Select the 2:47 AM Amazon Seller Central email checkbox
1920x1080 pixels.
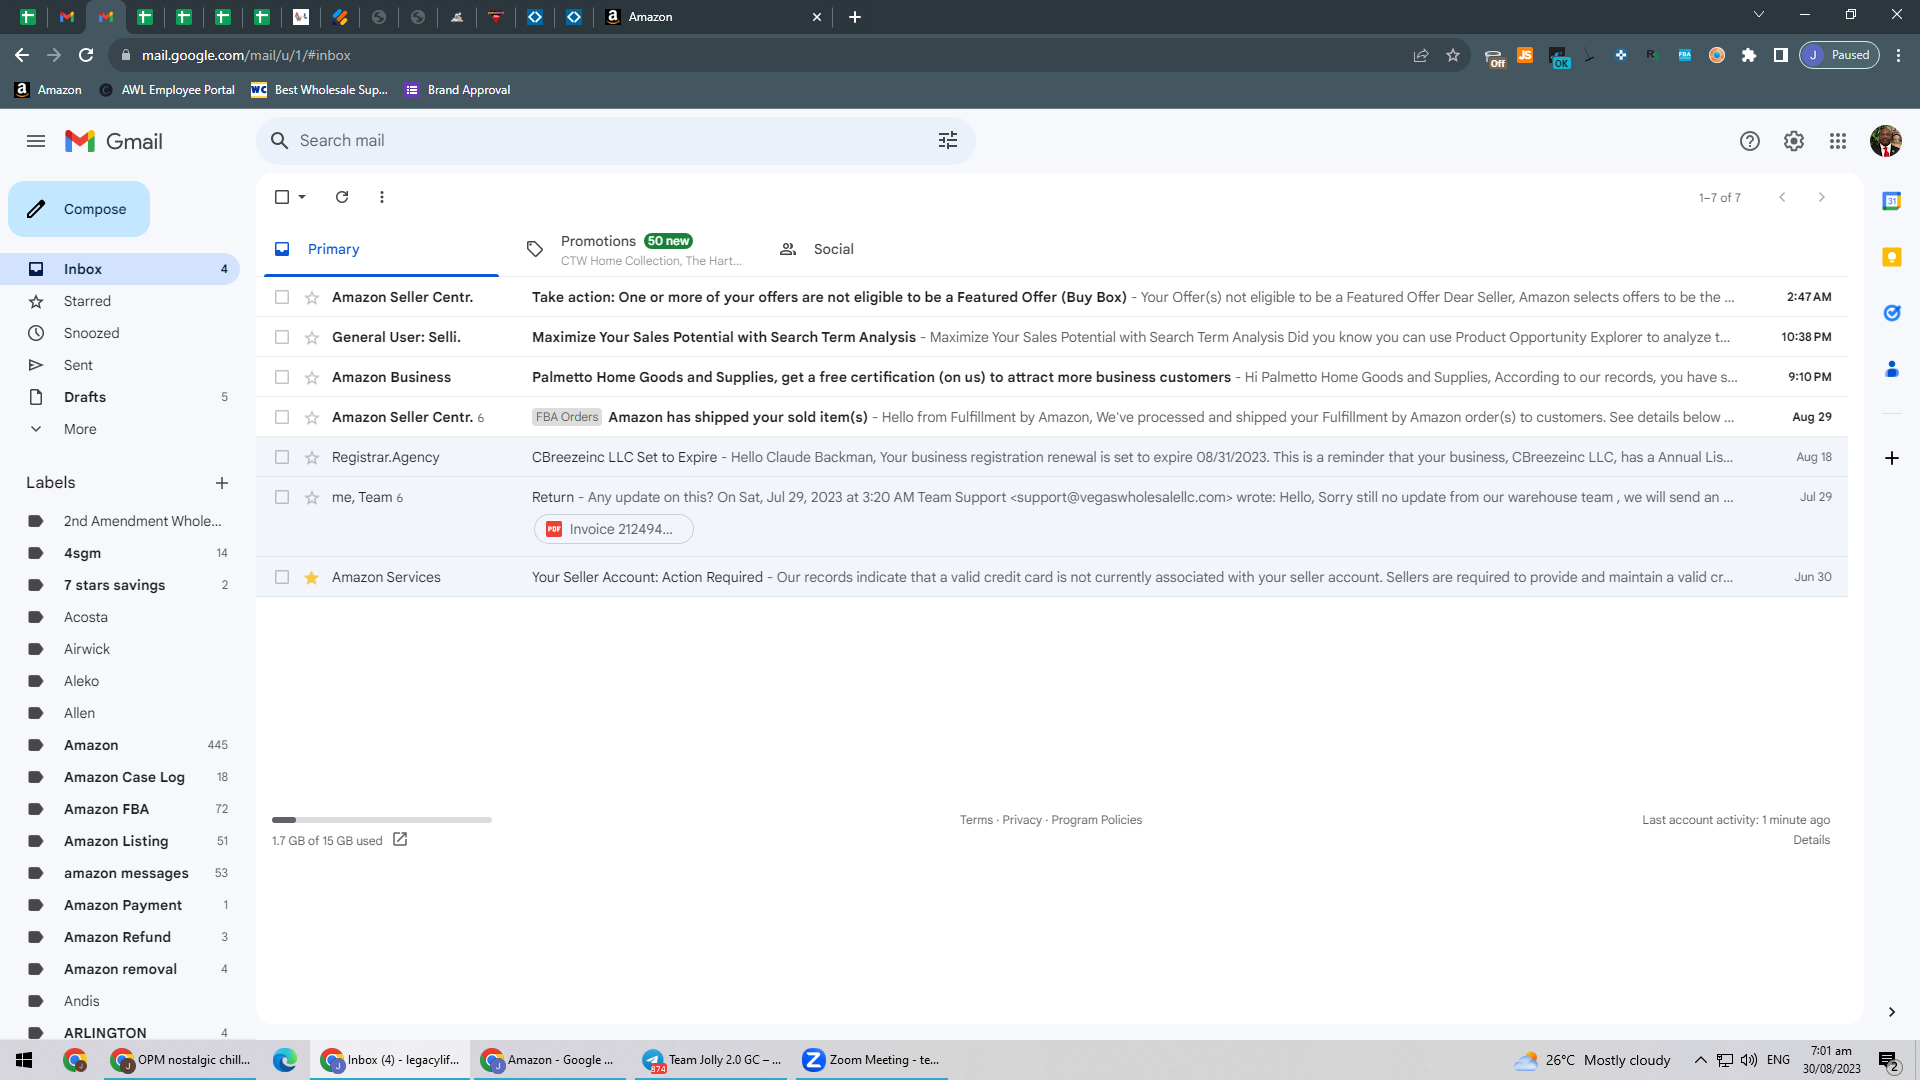(282, 297)
